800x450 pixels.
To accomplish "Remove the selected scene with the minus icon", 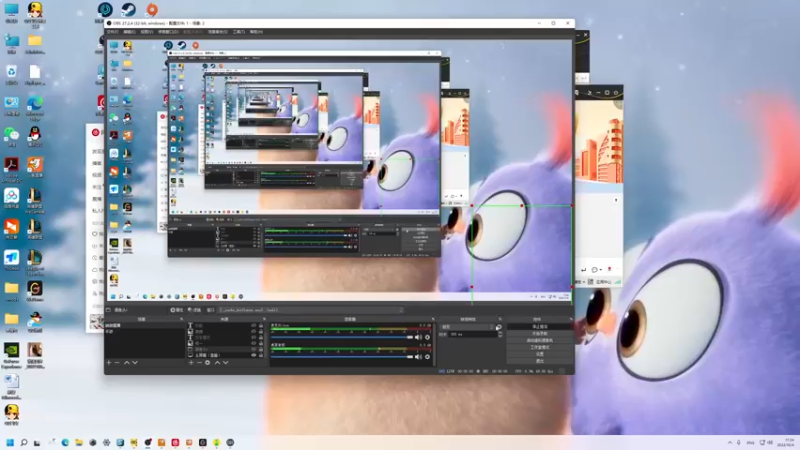I will click(x=117, y=363).
